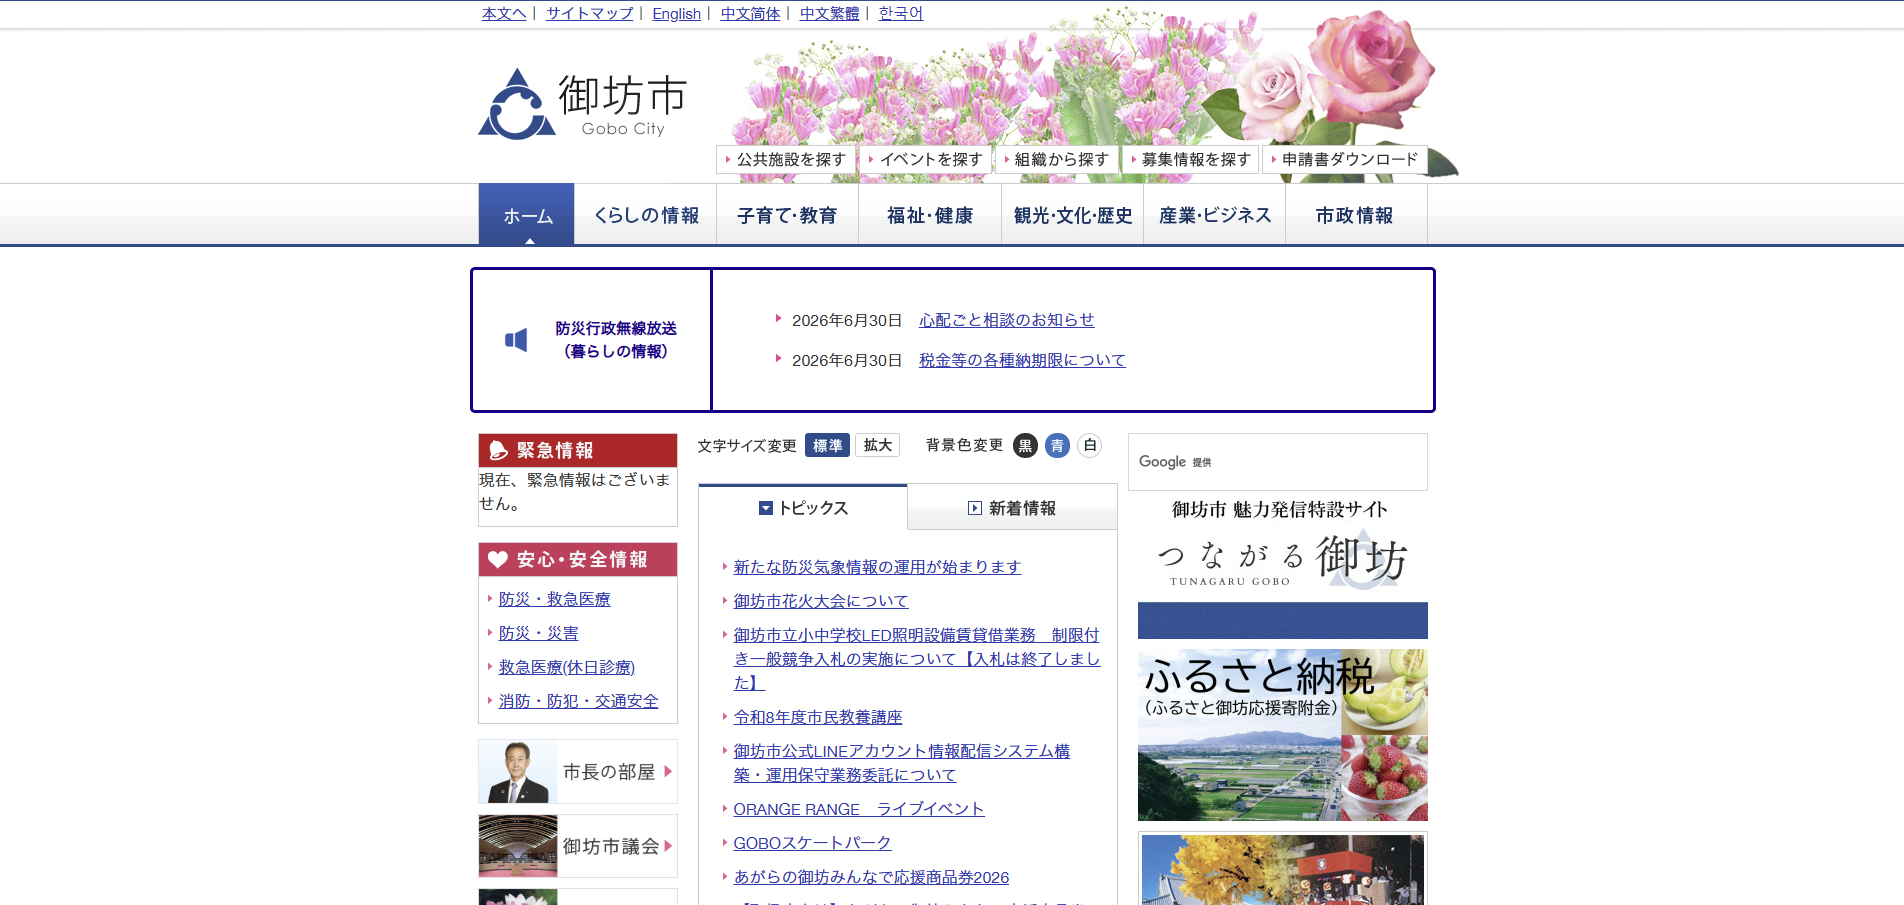This screenshot has width=1904, height=905.
Task: Click the arrow icon next to 市長の部屋
Action: click(x=668, y=771)
